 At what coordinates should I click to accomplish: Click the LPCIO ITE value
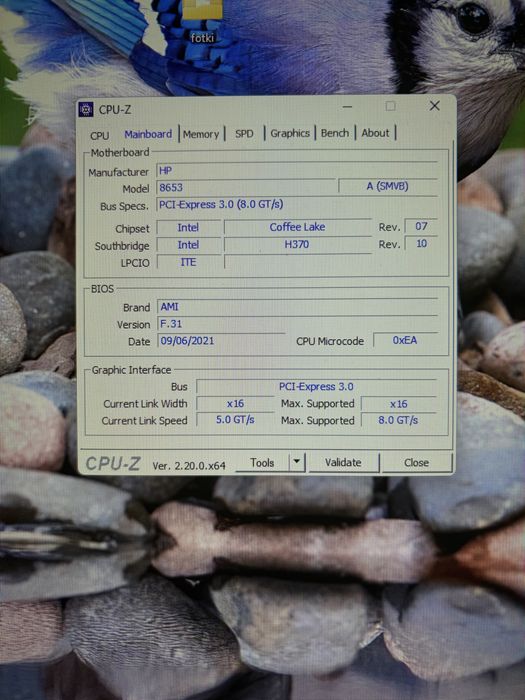(188, 262)
